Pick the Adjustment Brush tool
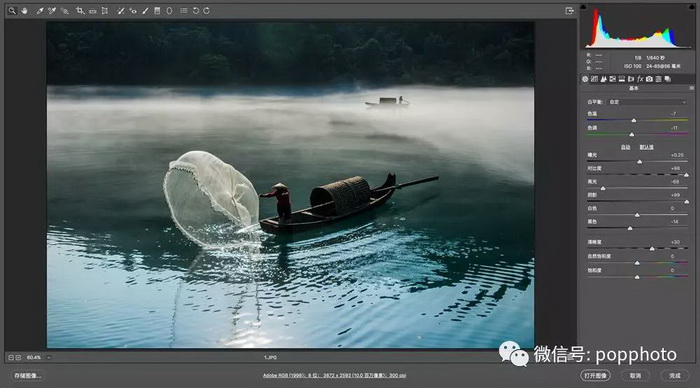 [145, 11]
